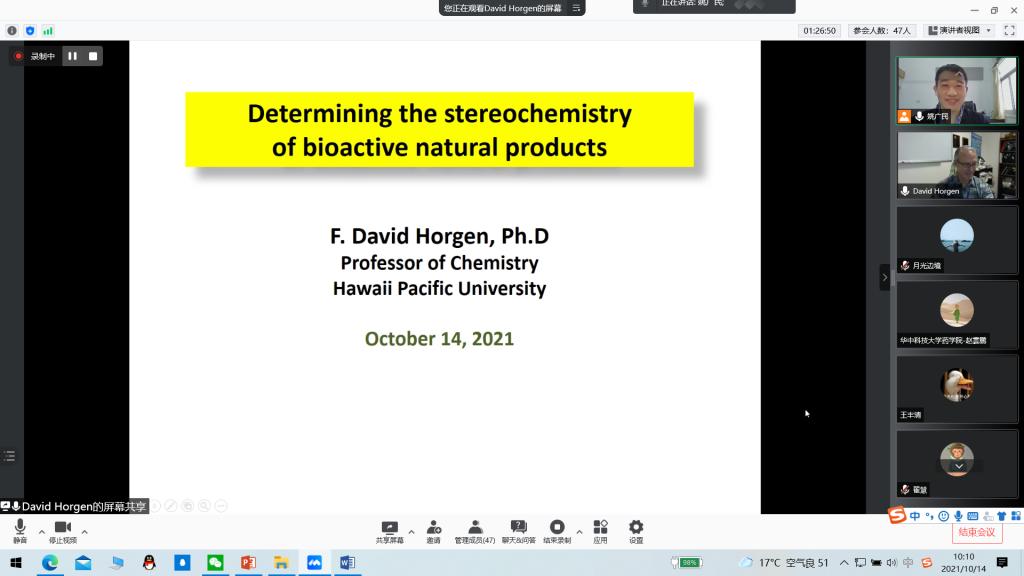Viewport: 1024px width, 576px height.
Task: Open the share screen tool
Action: 390,530
